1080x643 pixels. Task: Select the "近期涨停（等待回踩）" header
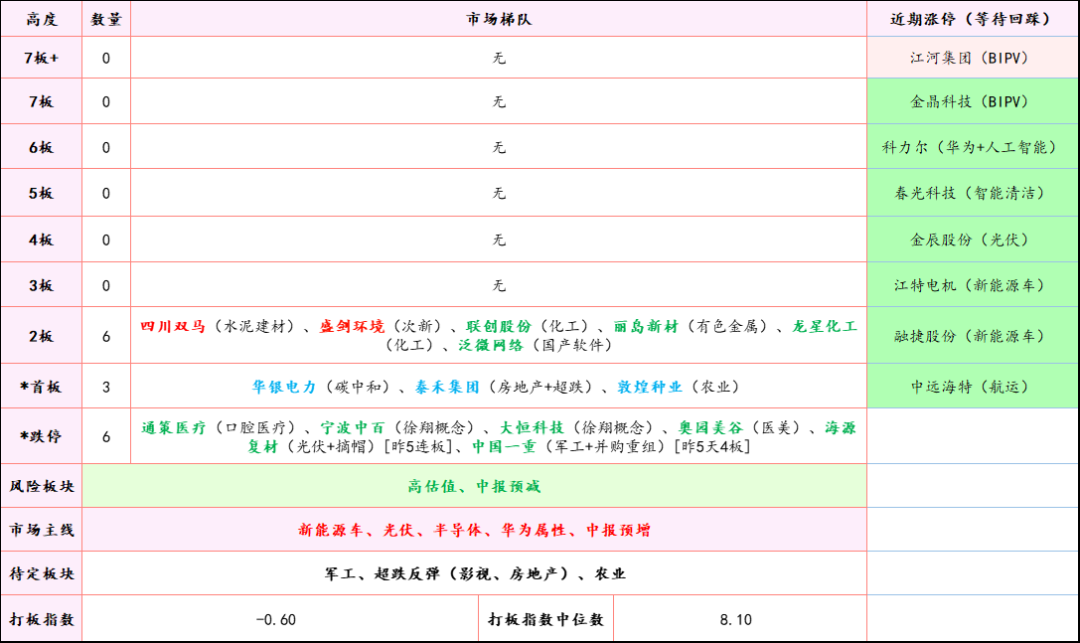[x=972, y=19]
